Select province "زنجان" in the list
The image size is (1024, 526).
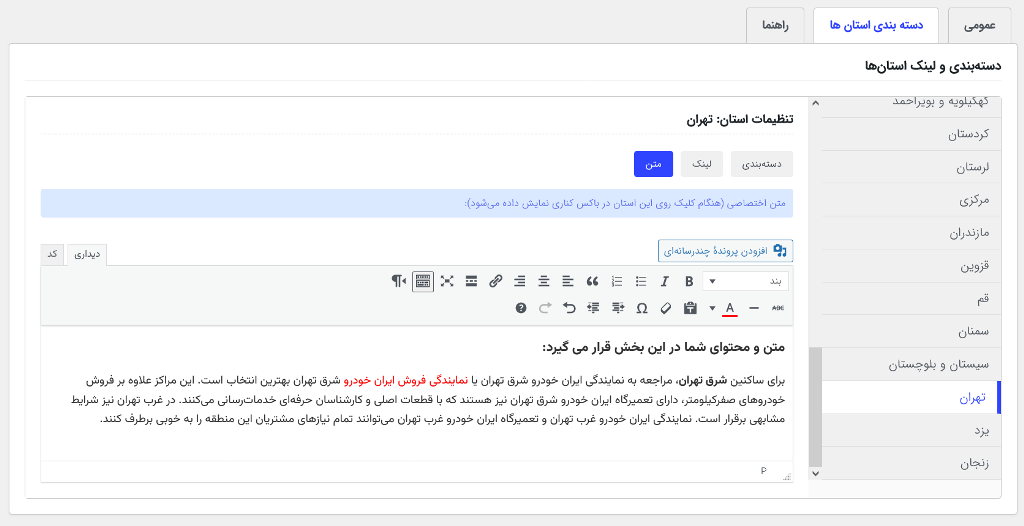[x=911, y=463]
